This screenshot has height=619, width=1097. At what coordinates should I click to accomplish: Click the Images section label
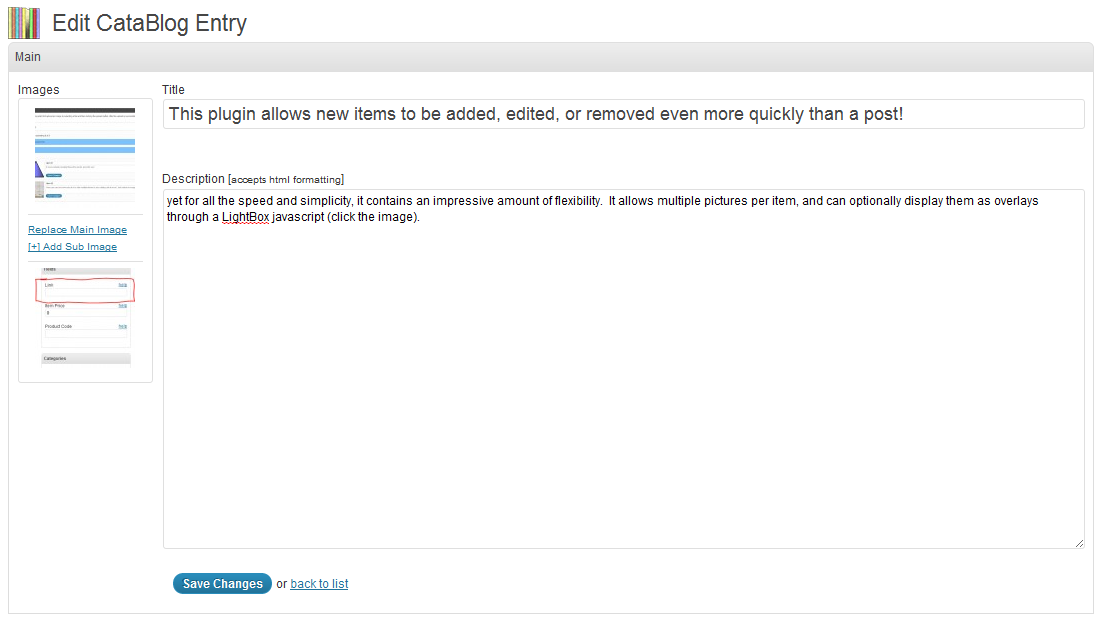39,90
